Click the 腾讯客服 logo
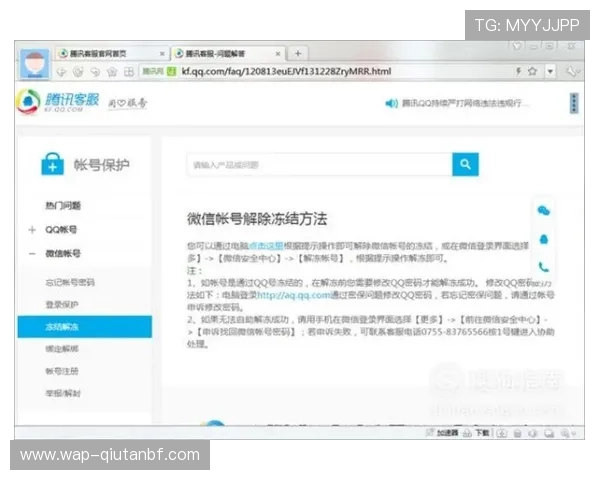This screenshot has height=480, width=600. pos(58,101)
